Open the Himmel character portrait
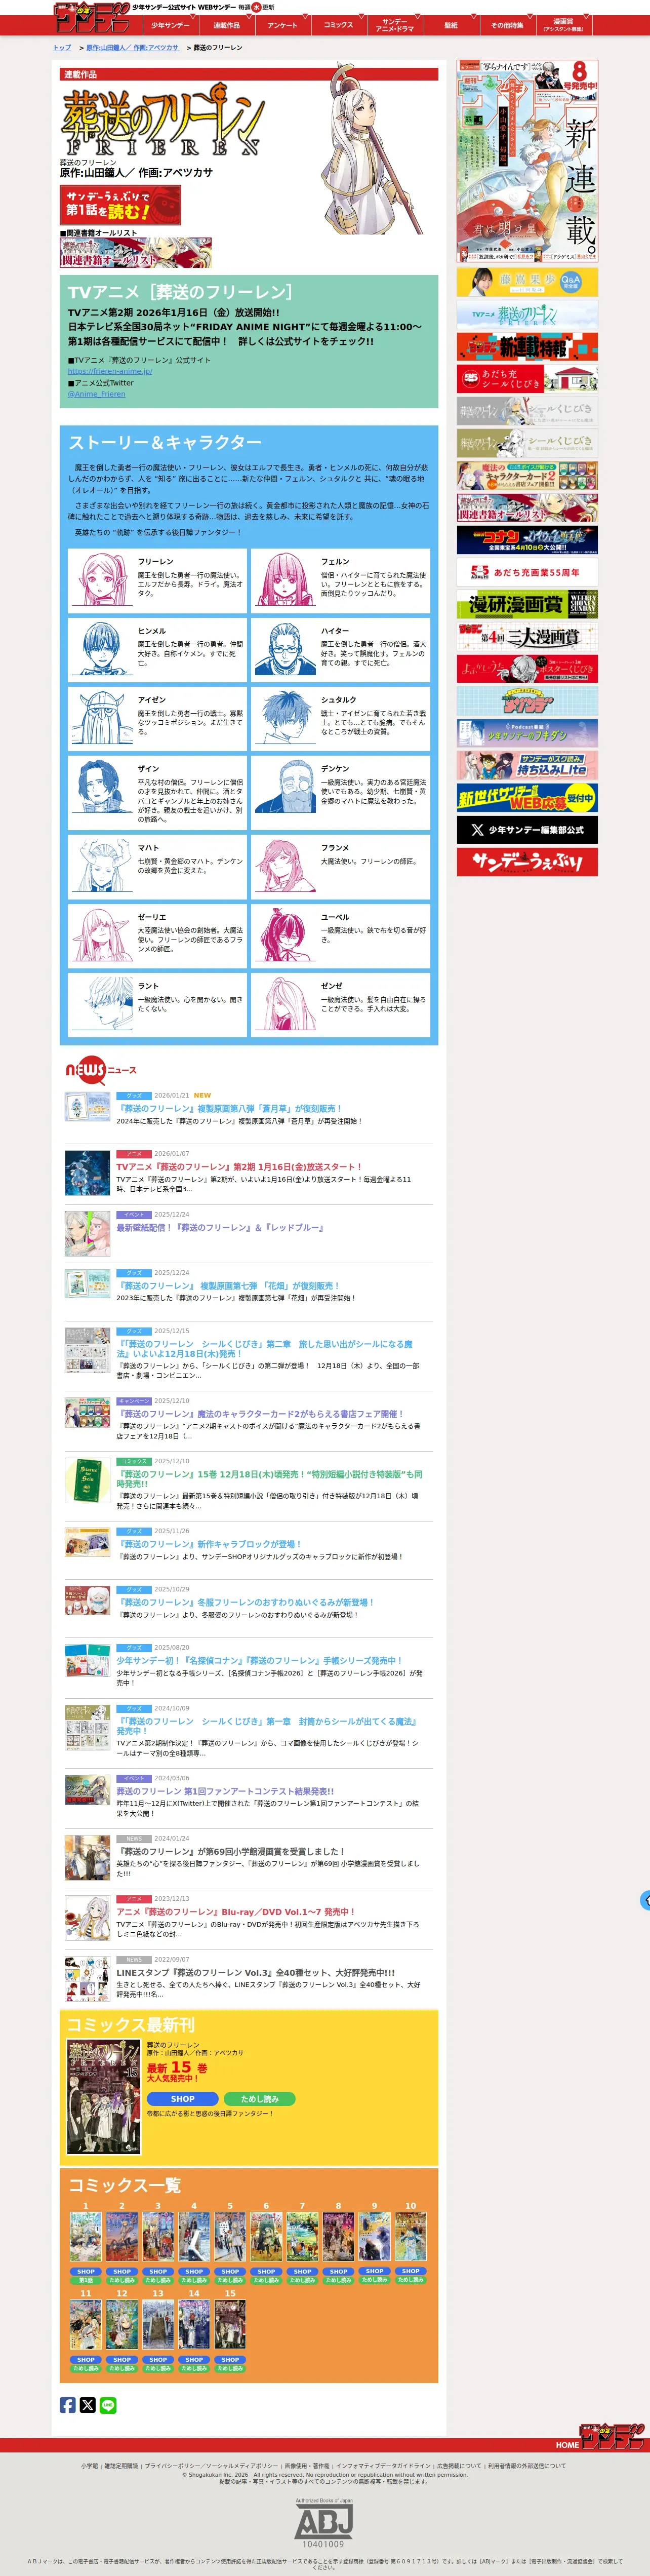Viewport: 650px width, 2576px height. click(x=101, y=649)
